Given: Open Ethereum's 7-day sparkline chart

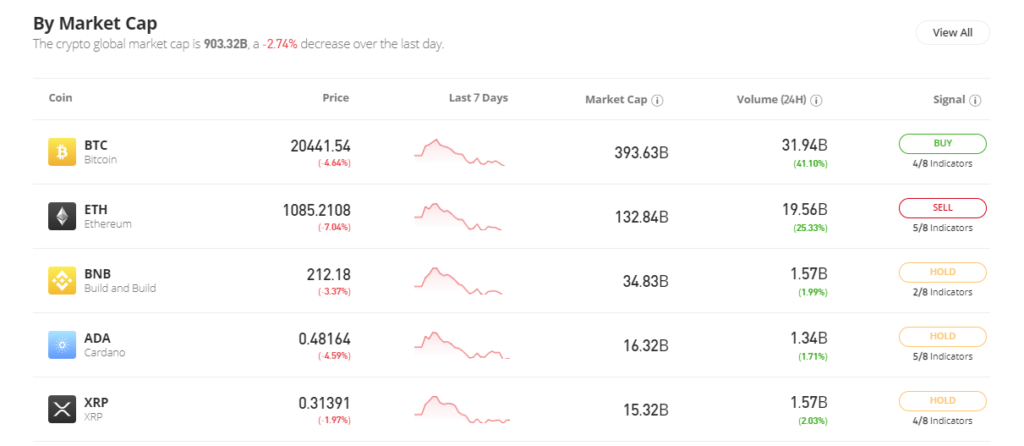Looking at the screenshot, I should [460, 216].
